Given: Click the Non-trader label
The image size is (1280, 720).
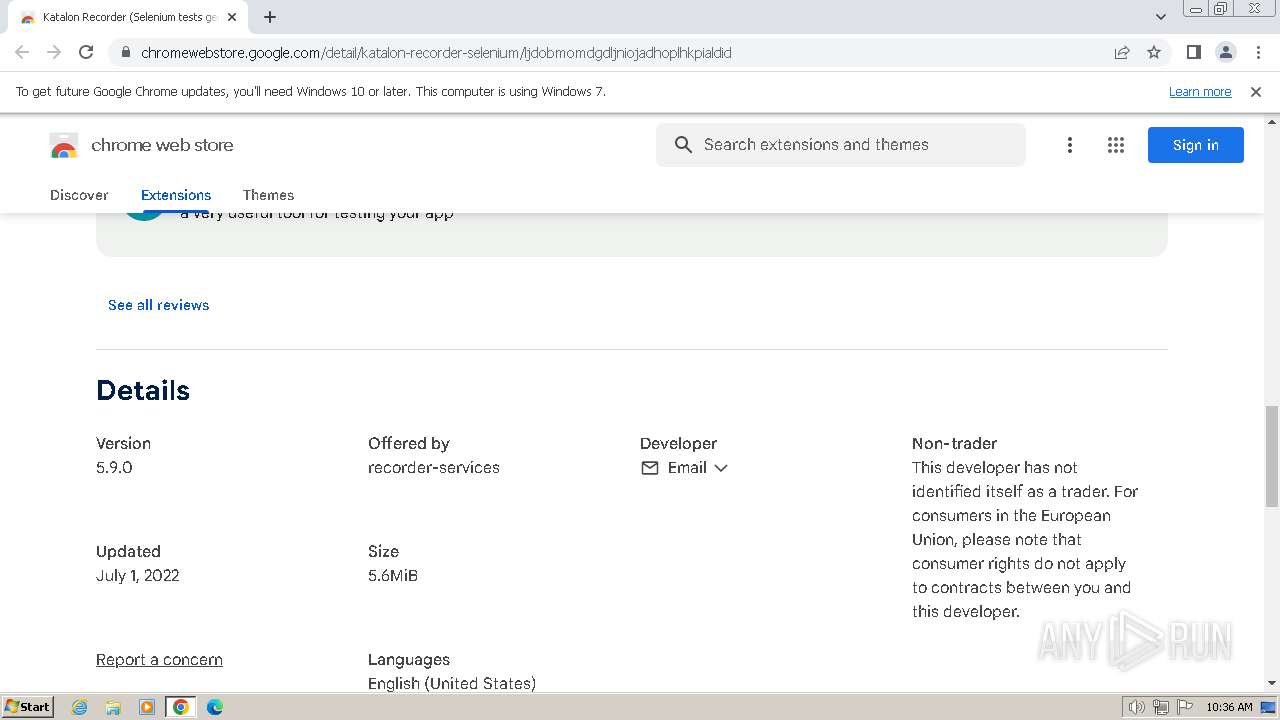Looking at the screenshot, I should point(954,443).
